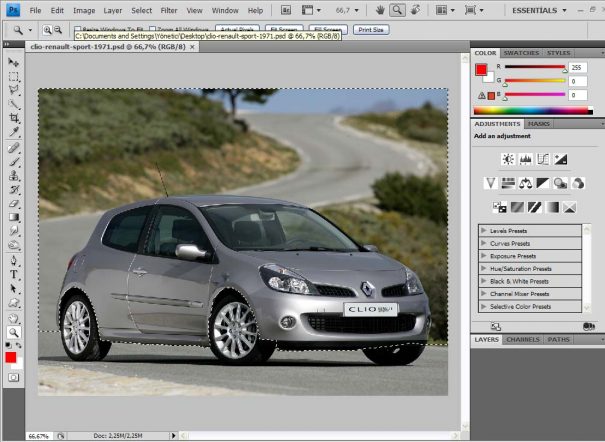Add an Exposure adjustment
This screenshot has height=442, width=605.
pos(561,159)
